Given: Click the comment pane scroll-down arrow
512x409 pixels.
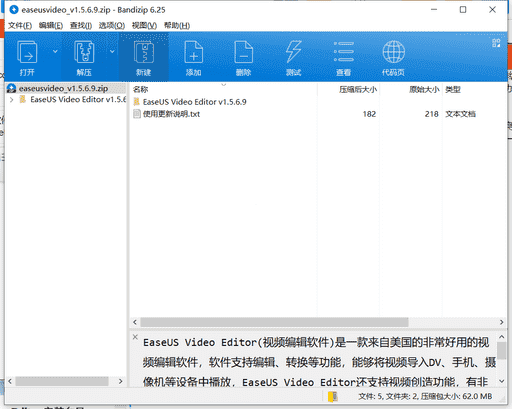Looking at the screenshot, I should pyautogui.click(x=502, y=381).
